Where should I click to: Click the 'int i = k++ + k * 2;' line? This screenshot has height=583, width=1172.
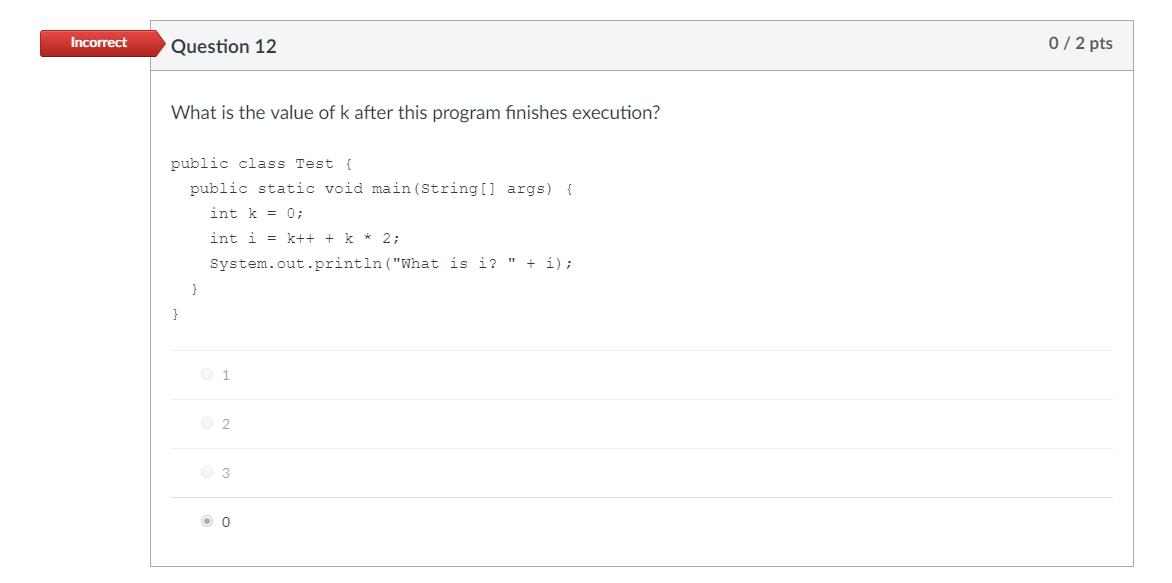tap(304, 239)
